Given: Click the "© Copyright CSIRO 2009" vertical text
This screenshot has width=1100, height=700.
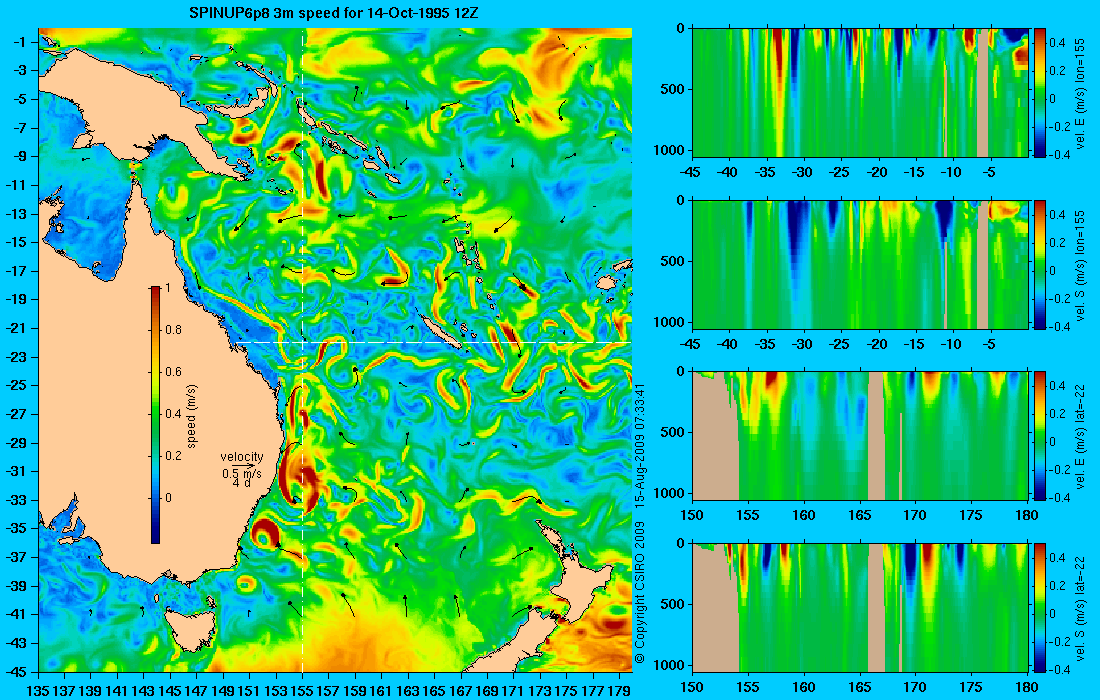Looking at the screenshot, I should 639,593.
